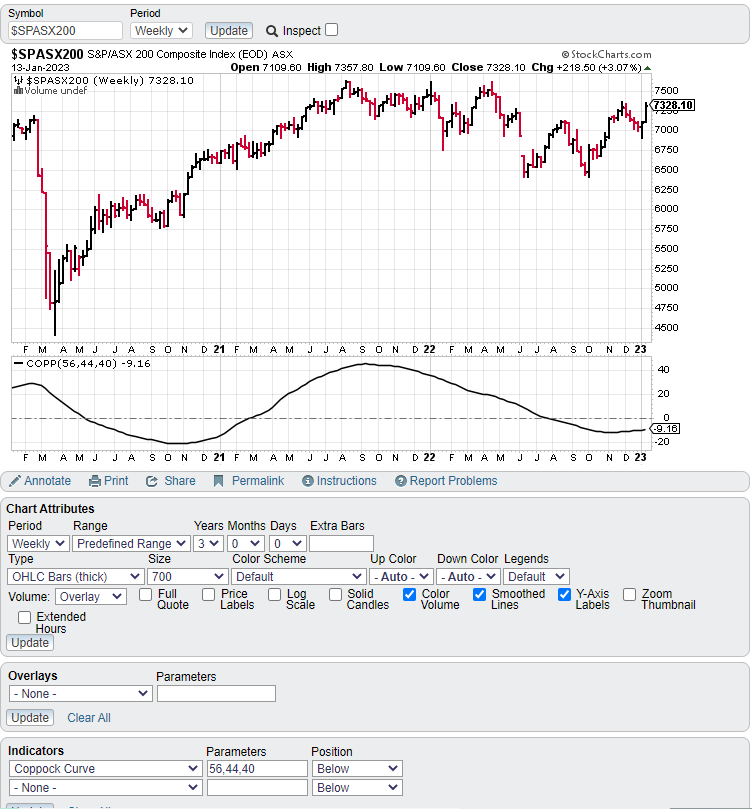Enable Price Labels checkbox
Image resolution: width=752 pixels, height=809 pixels.
coord(208,594)
